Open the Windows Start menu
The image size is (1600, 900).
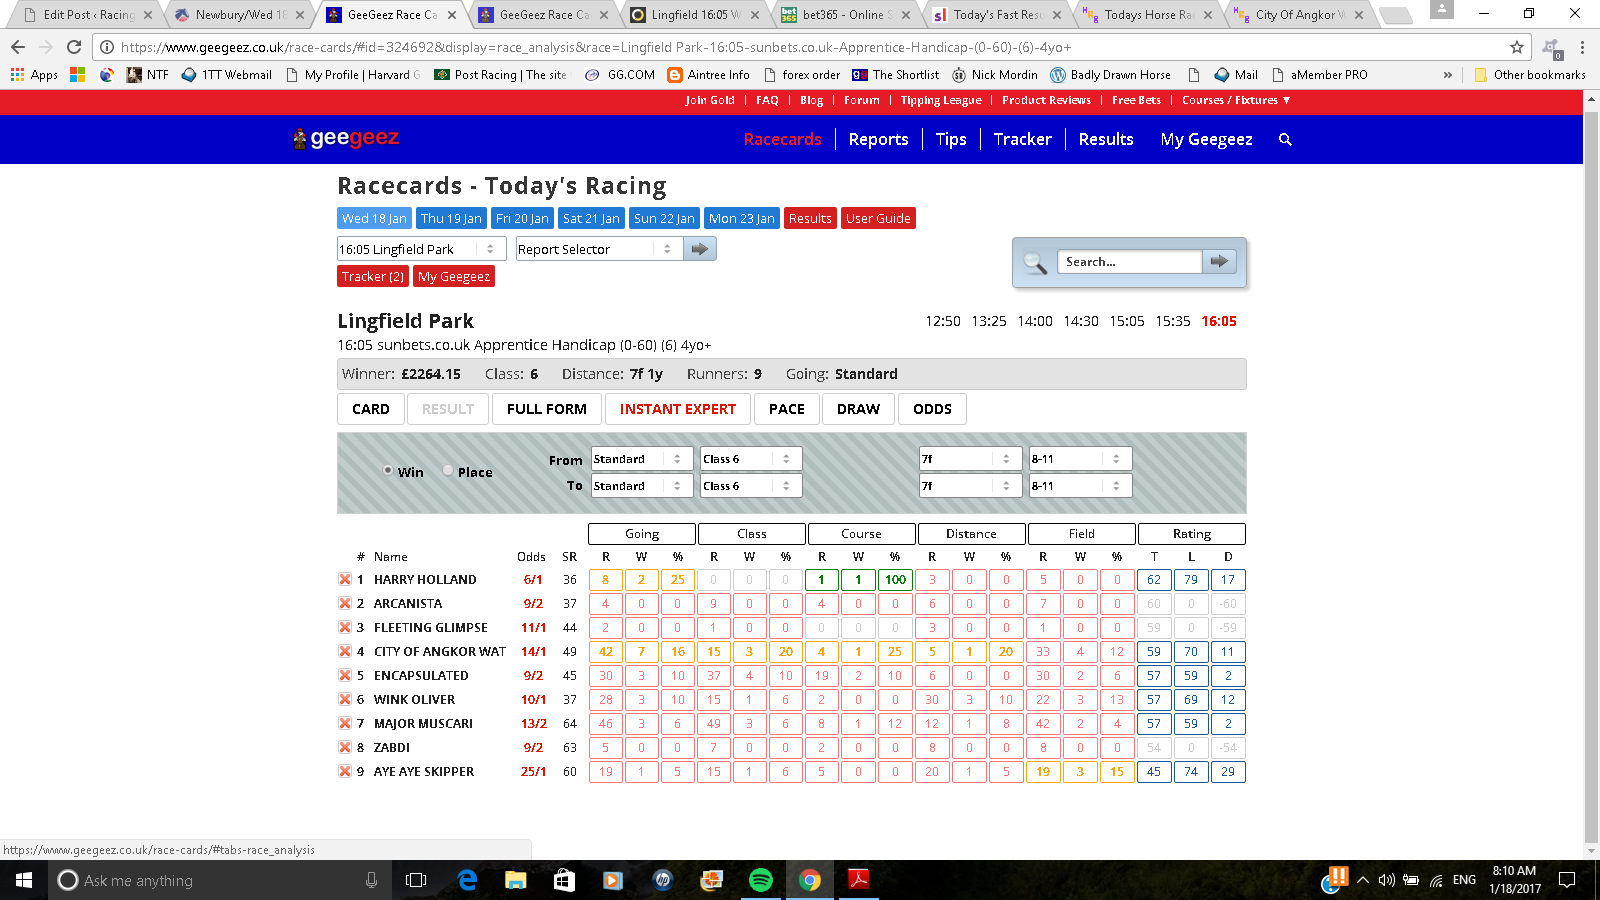coord(24,880)
